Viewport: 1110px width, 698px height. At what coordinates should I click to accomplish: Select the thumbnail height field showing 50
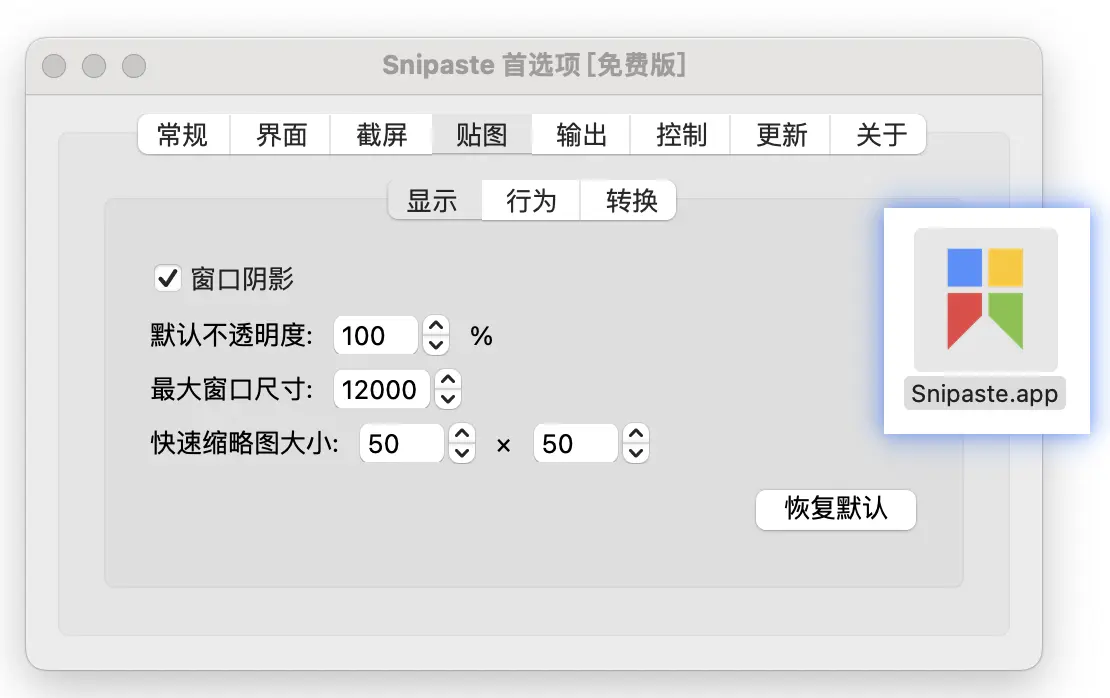point(575,443)
